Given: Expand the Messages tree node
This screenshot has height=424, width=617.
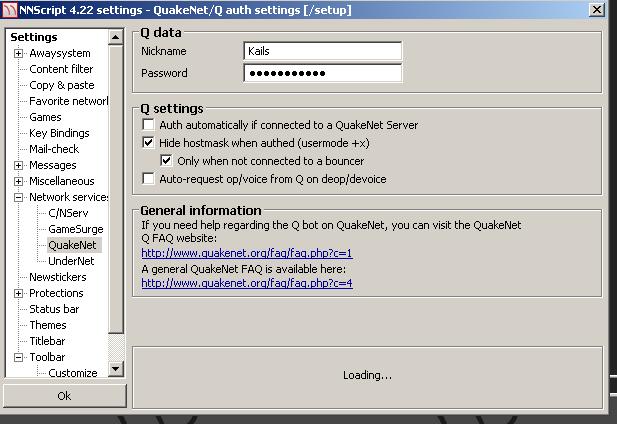Looking at the screenshot, I should pos(18,165).
